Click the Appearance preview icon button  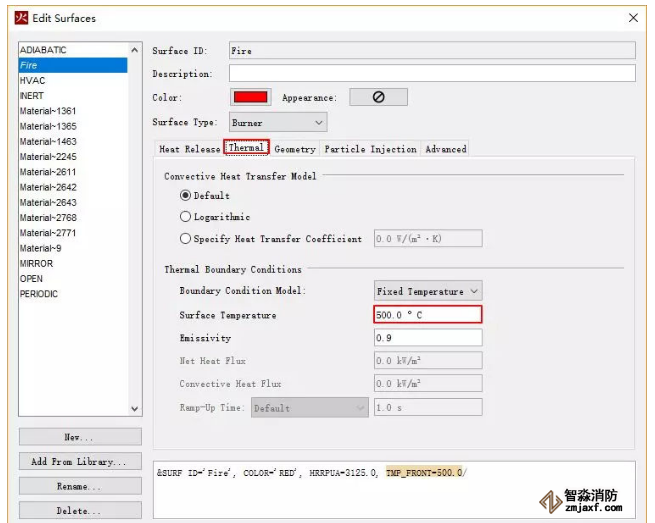(378, 97)
